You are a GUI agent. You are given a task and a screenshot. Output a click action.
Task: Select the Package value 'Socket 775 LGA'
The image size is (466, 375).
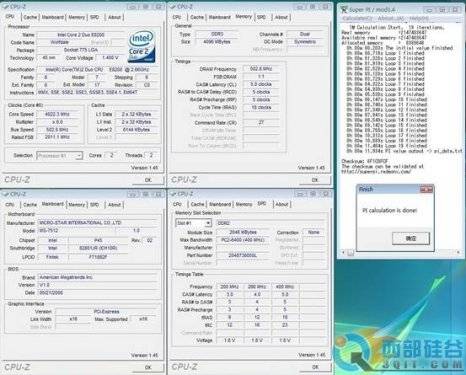pyautogui.click(x=81, y=50)
